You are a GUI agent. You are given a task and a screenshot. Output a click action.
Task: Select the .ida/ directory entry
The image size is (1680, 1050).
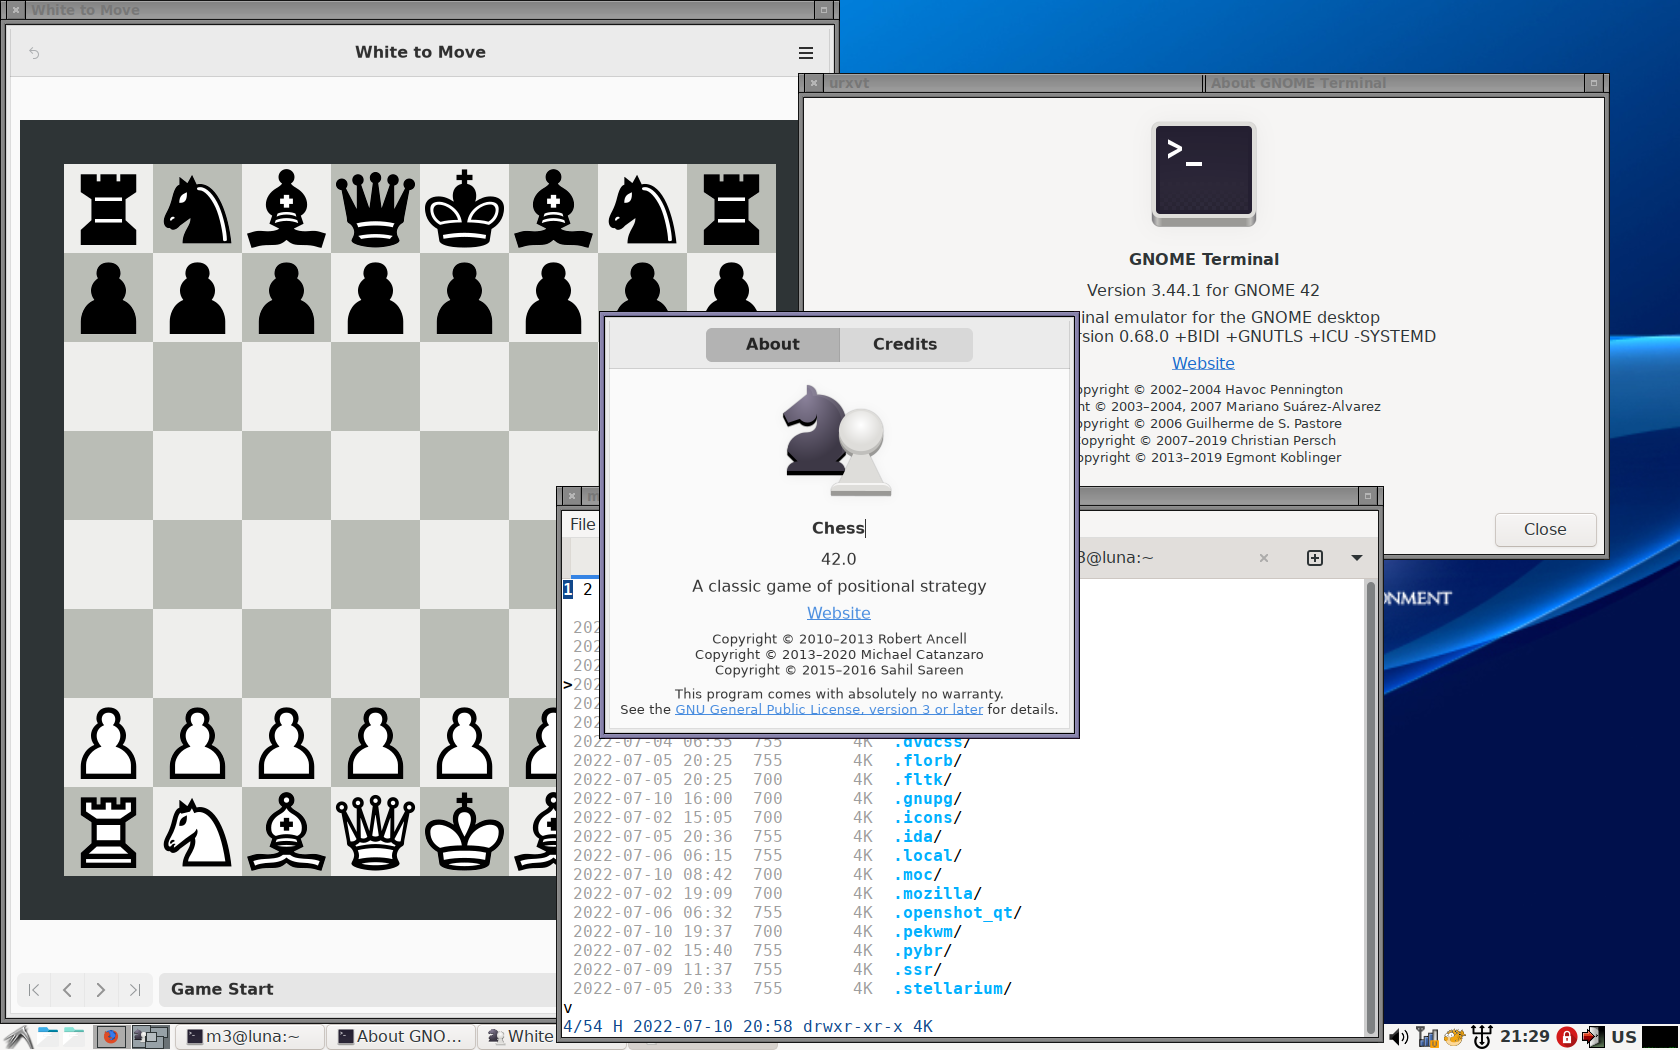click(x=918, y=837)
